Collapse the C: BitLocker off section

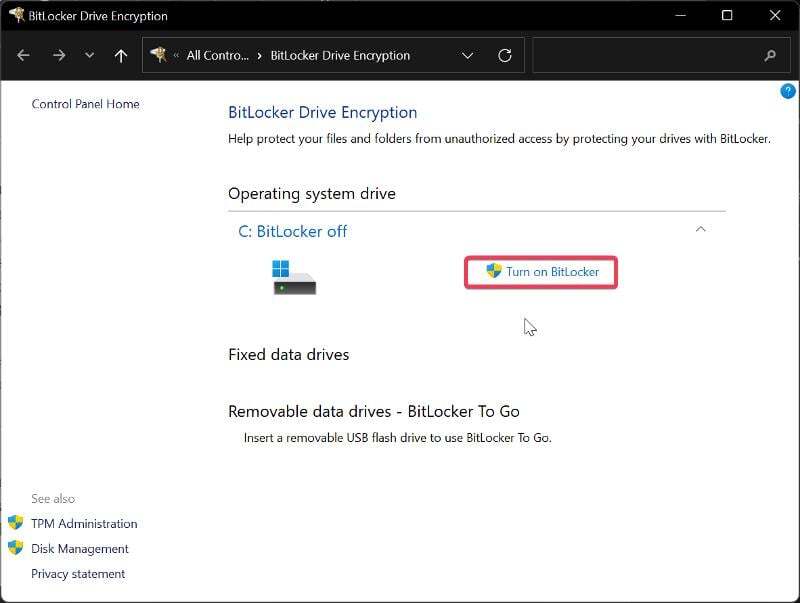(x=701, y=229)
